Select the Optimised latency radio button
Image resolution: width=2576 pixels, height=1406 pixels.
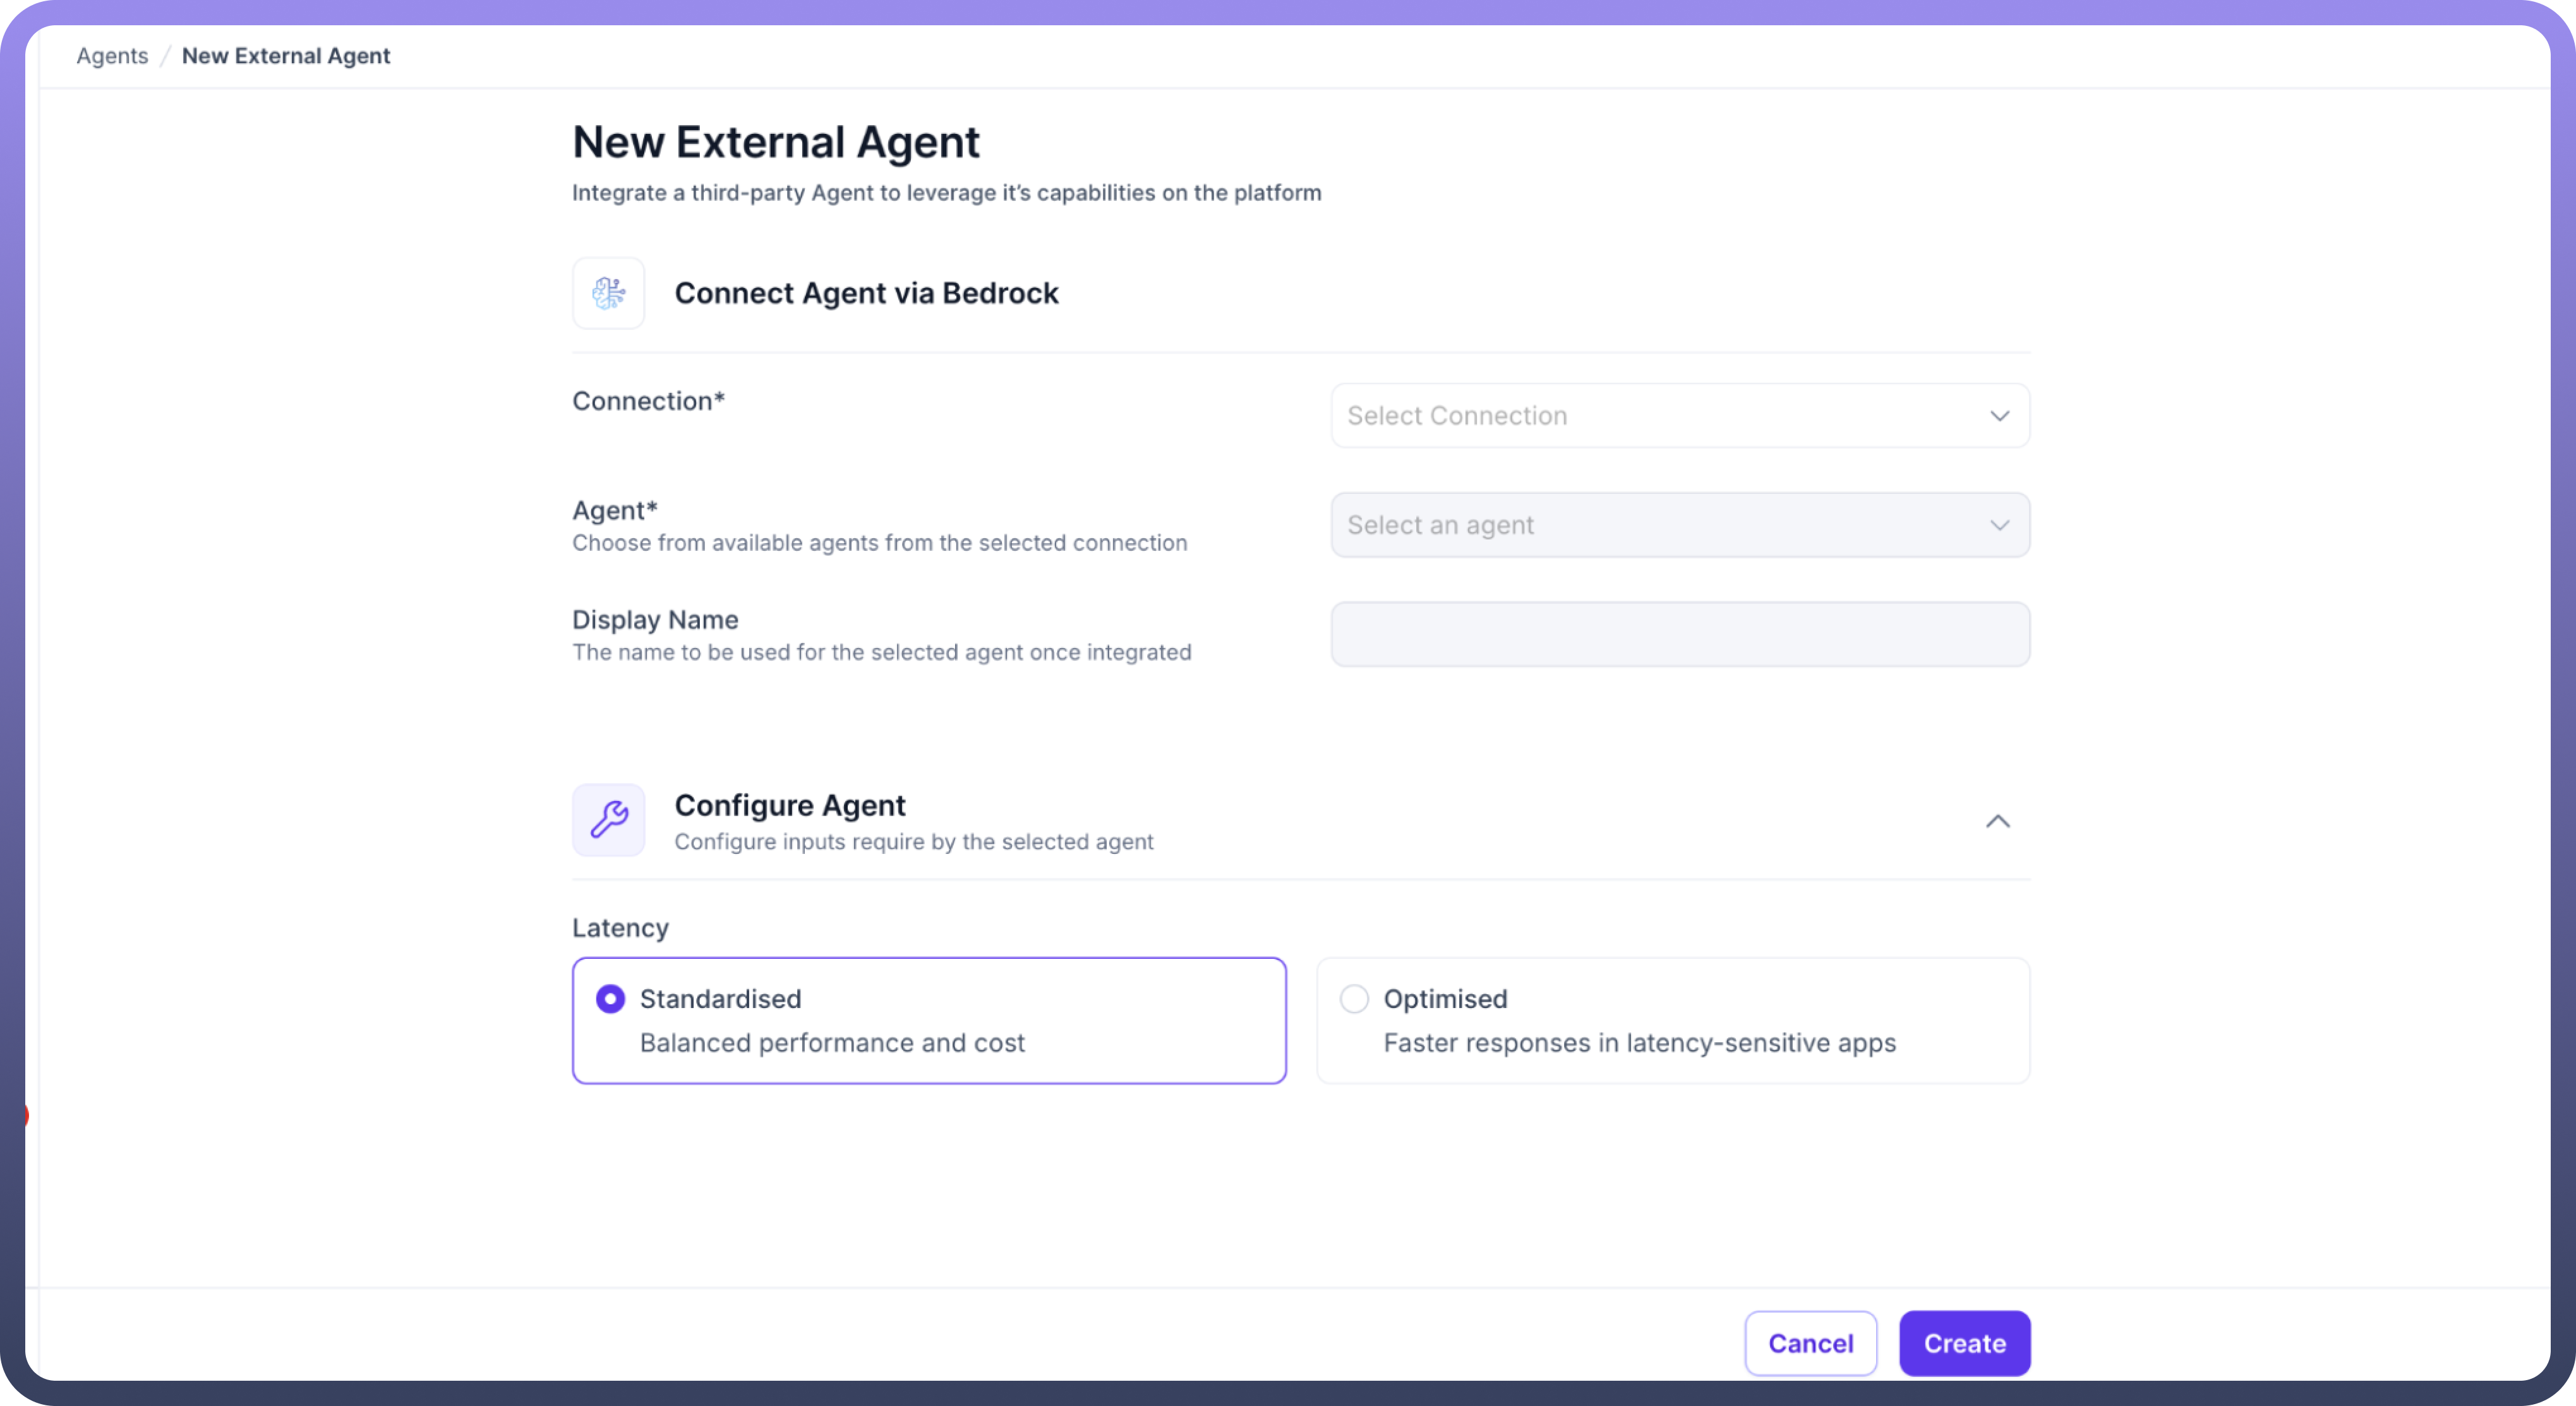tap(1354, 999)
